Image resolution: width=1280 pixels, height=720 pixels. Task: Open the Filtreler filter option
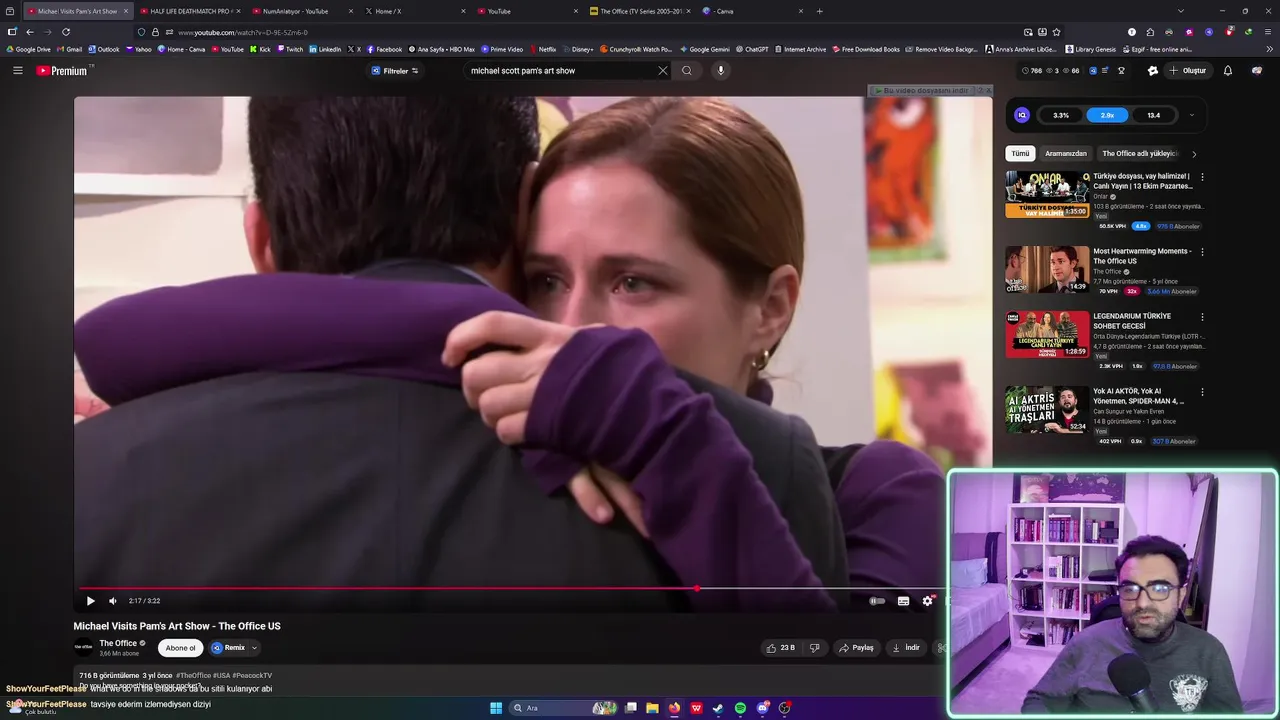click(395, 71)
